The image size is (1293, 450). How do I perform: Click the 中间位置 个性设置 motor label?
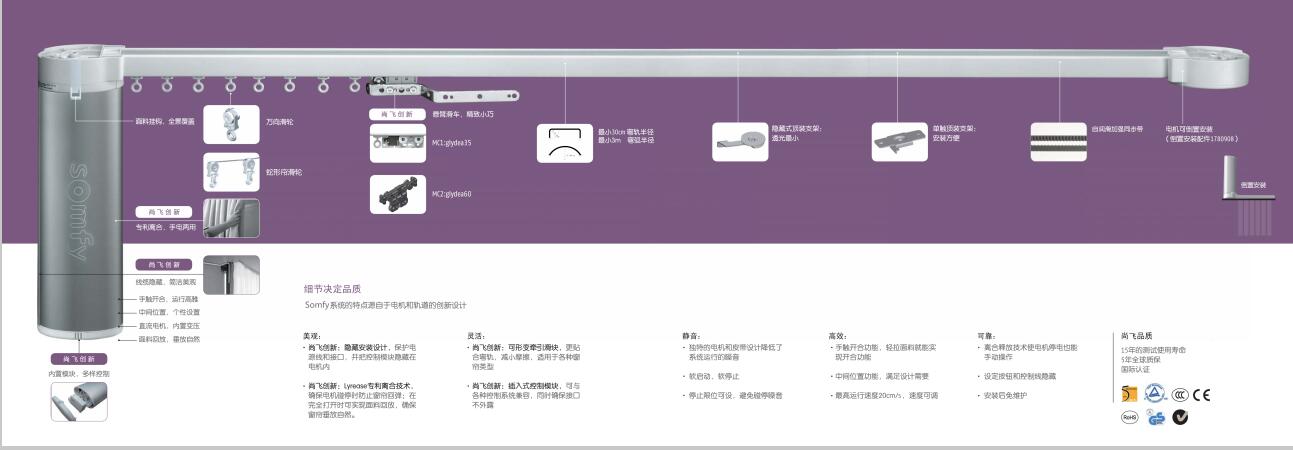pyautogui.click(x=168, y=312)
